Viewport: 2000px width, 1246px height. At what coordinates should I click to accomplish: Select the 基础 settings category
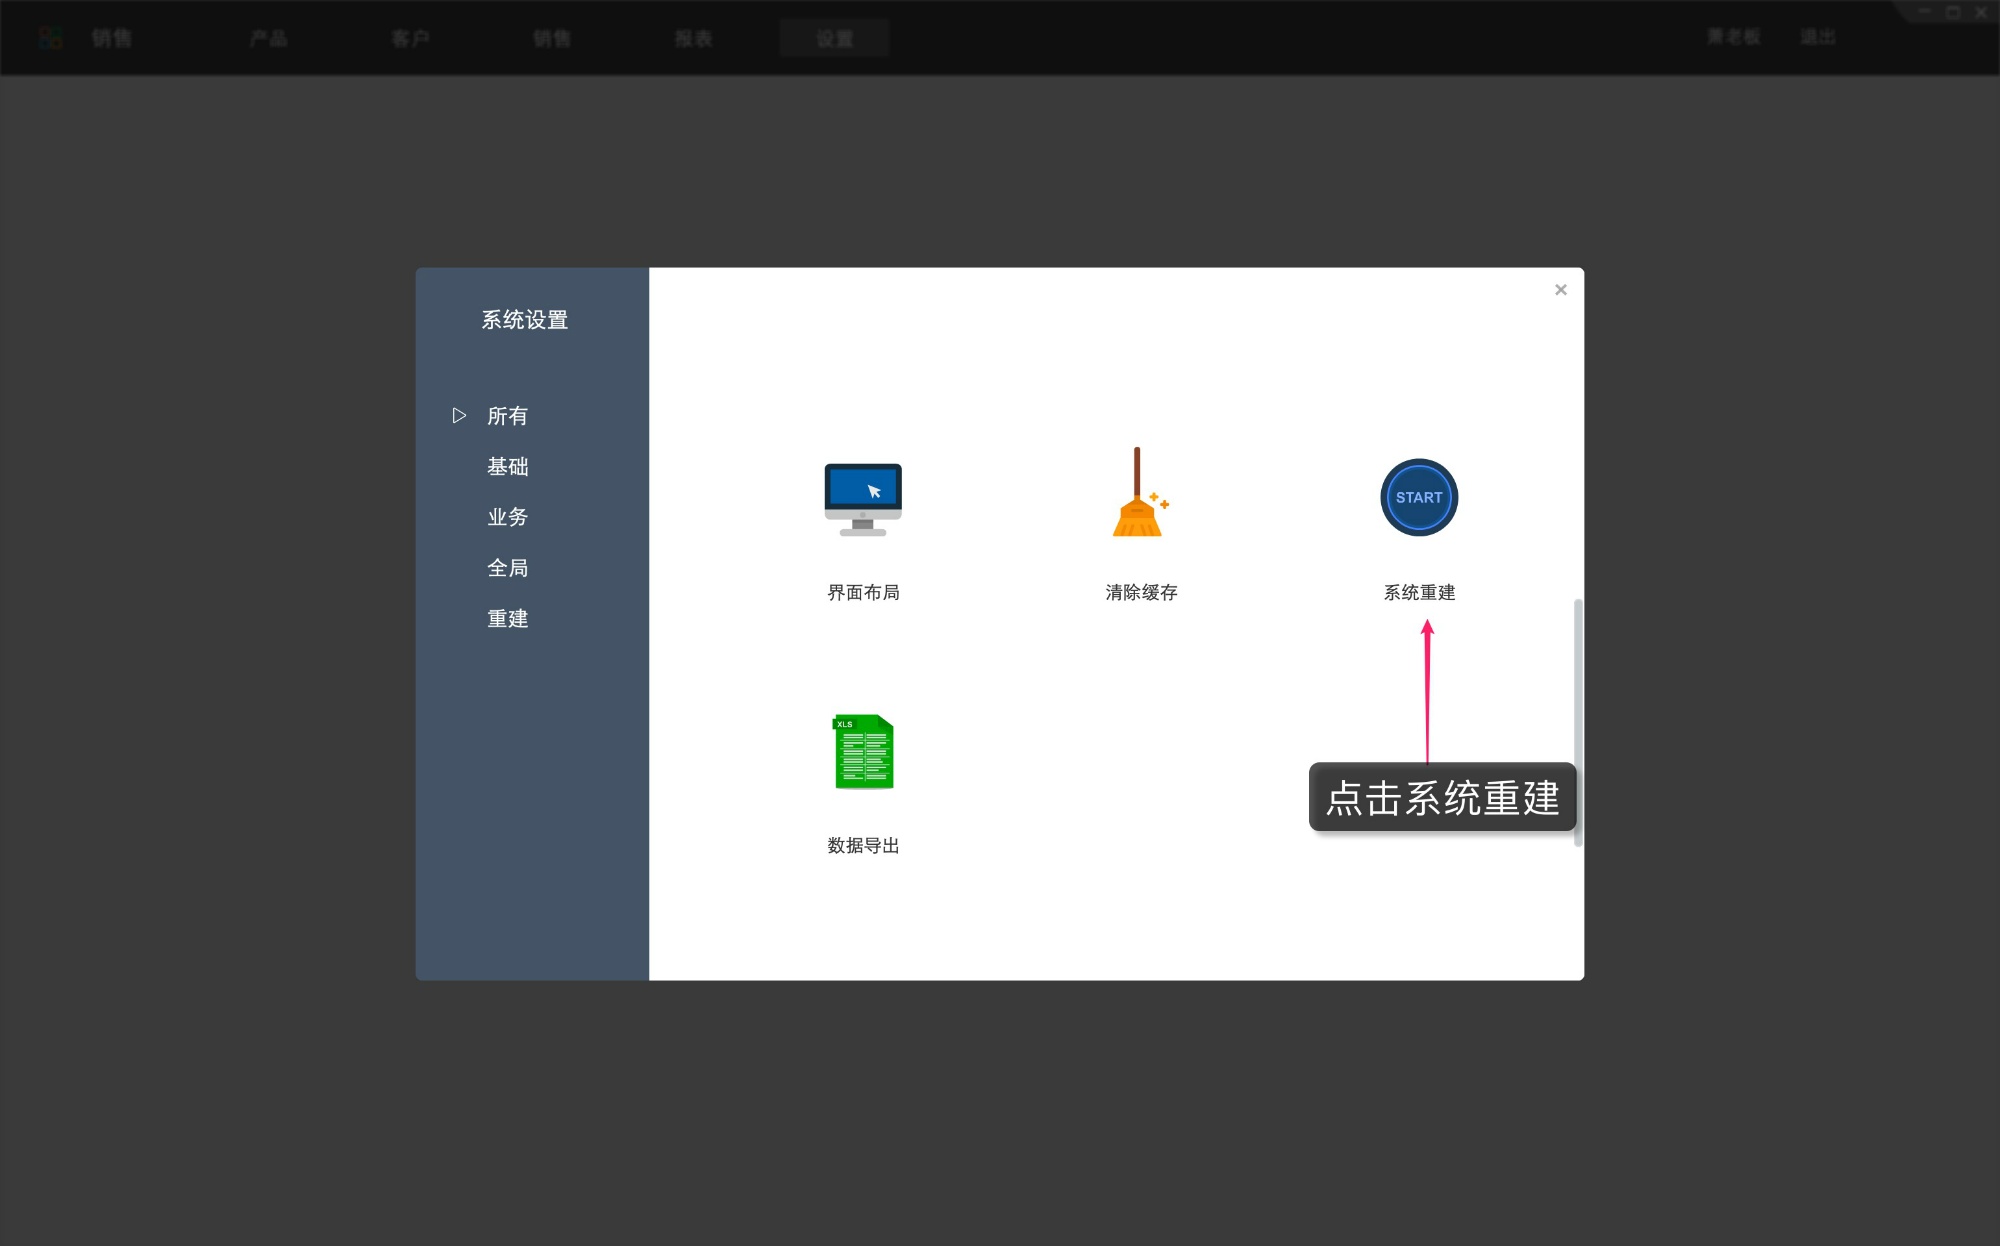pyautogui.click(x=507, y=466)
